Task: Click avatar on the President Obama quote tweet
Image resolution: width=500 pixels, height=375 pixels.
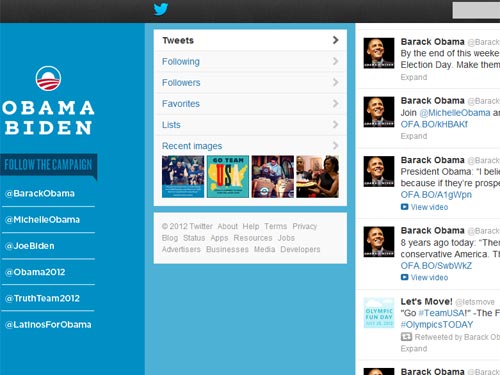Action: click(379, 171)
